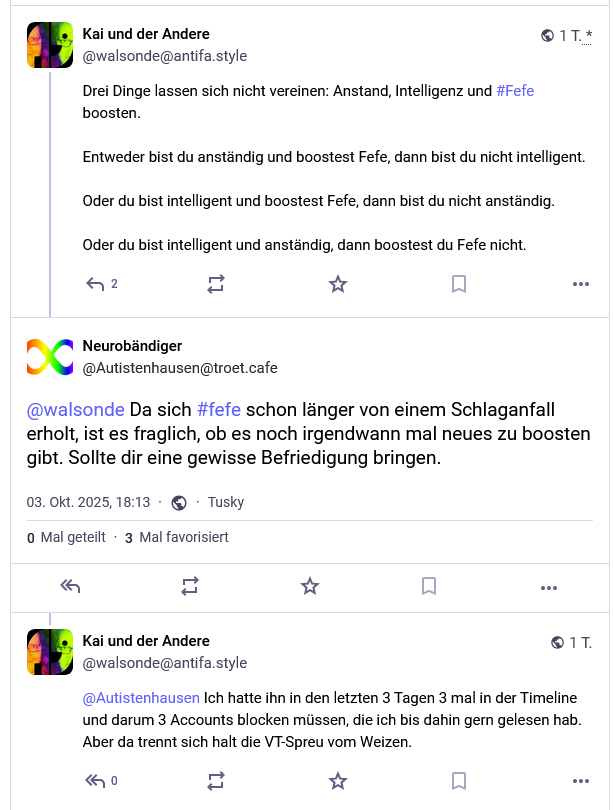Open the Tusky client link

[x=226, y=502]
